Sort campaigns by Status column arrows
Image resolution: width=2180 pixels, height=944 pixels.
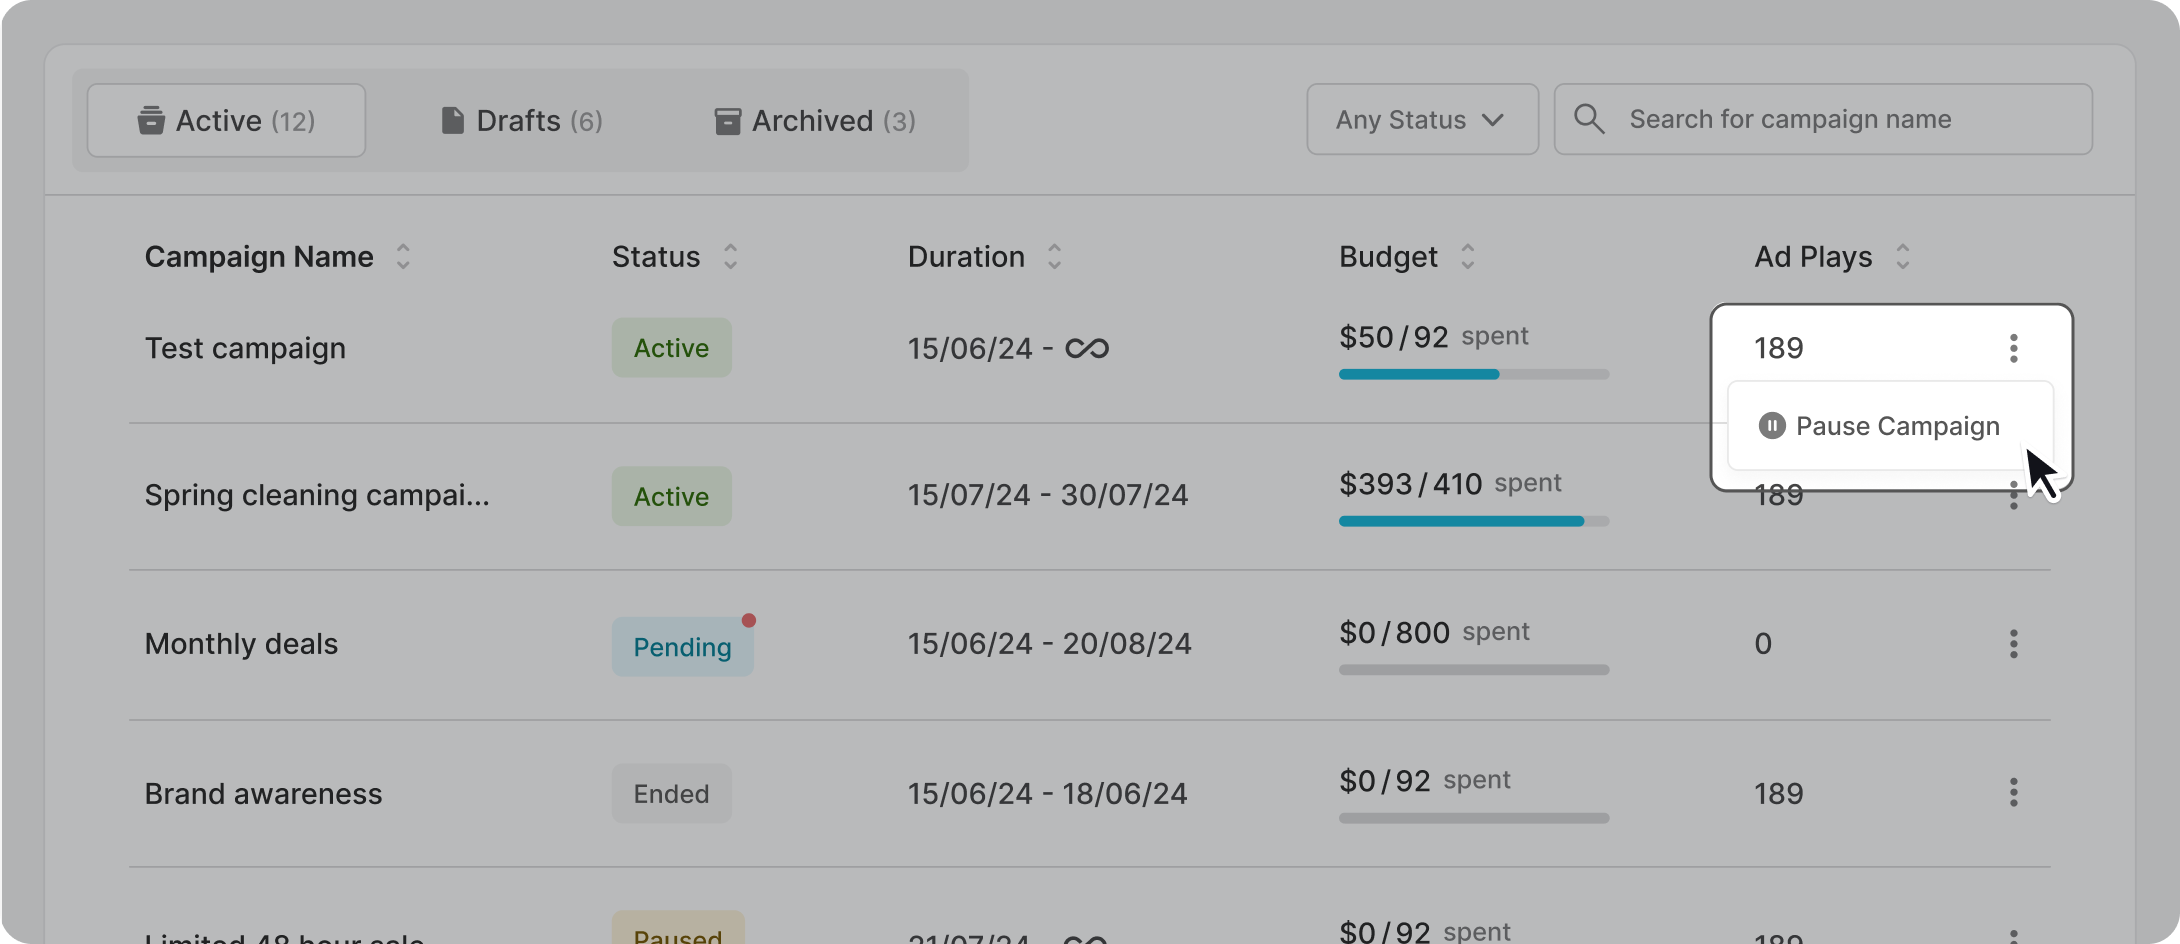tap(731, 257)
